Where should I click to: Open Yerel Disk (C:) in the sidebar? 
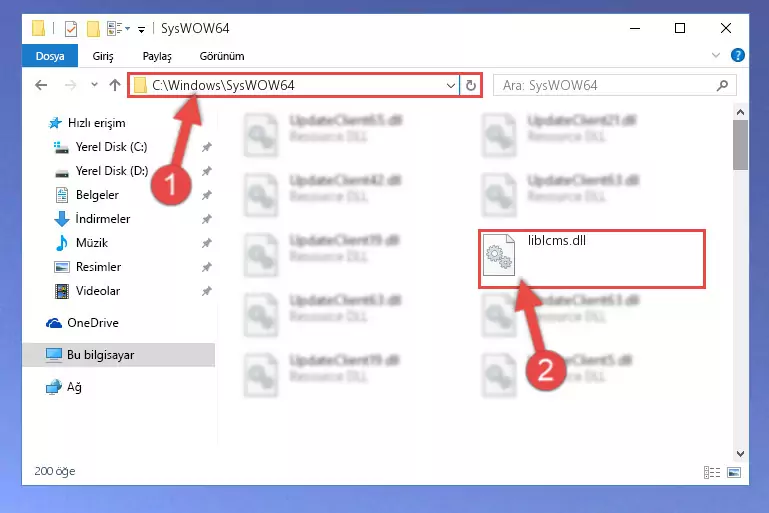tap(111, 147)
